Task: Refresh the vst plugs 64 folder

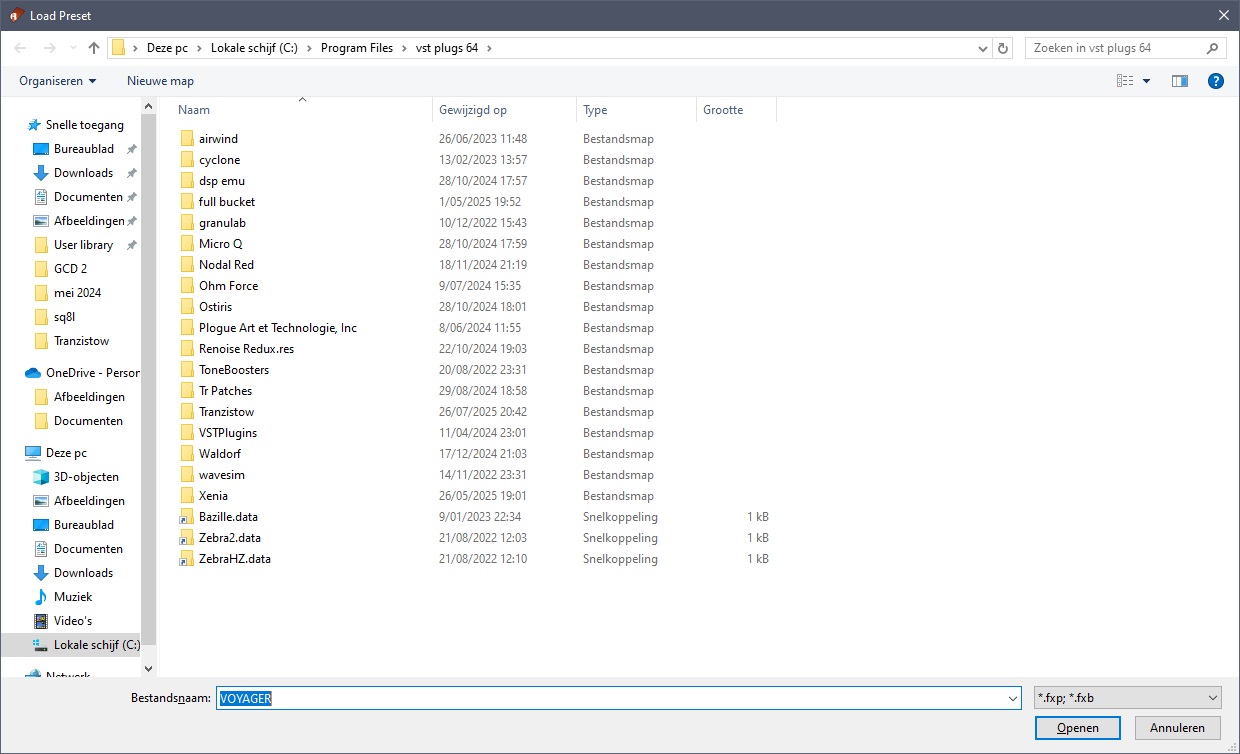Action: pyautogui.click(x=1004, y=48)
